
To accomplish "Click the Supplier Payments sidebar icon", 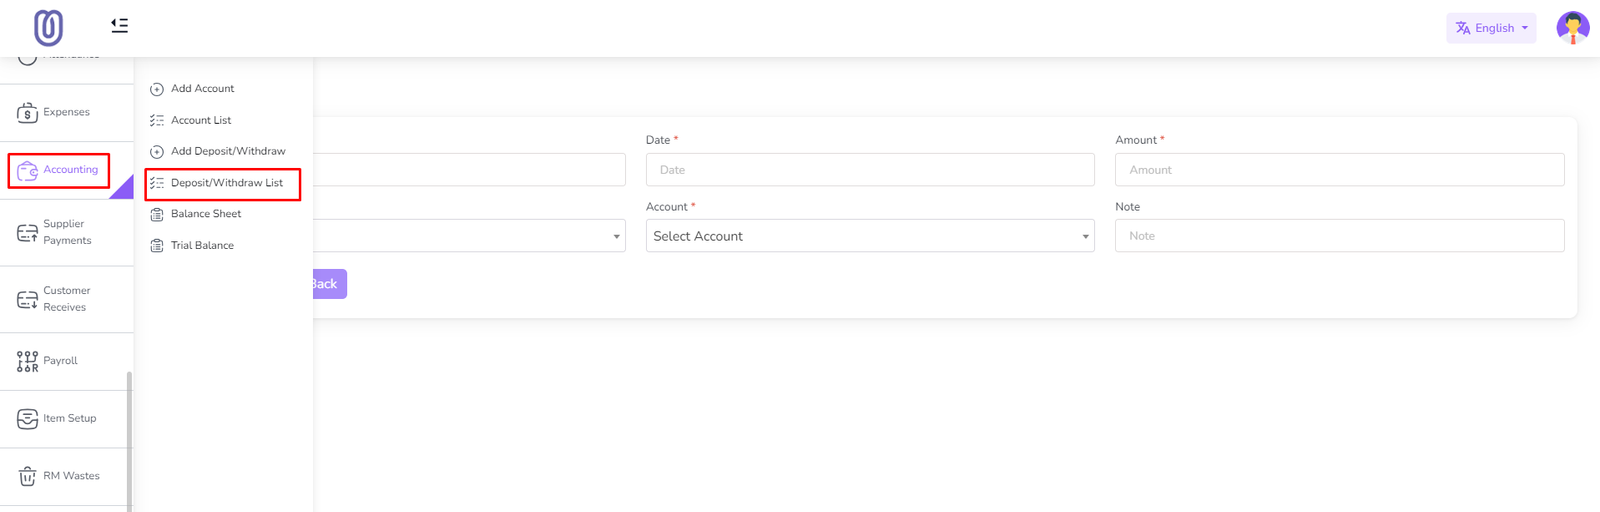I will 27,233.
